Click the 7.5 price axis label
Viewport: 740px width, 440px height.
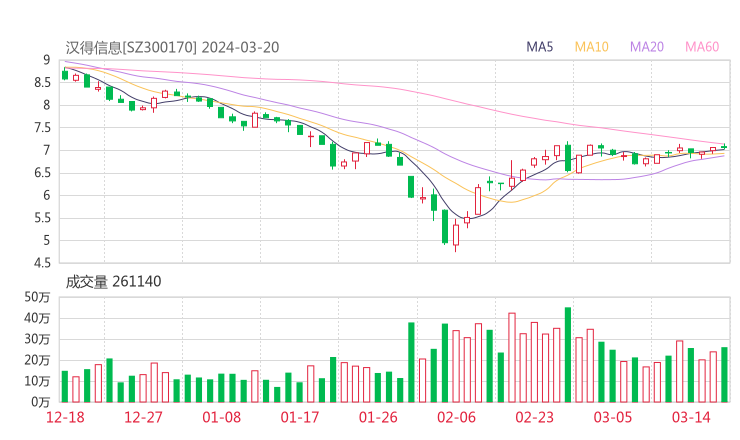pos(42,128)
